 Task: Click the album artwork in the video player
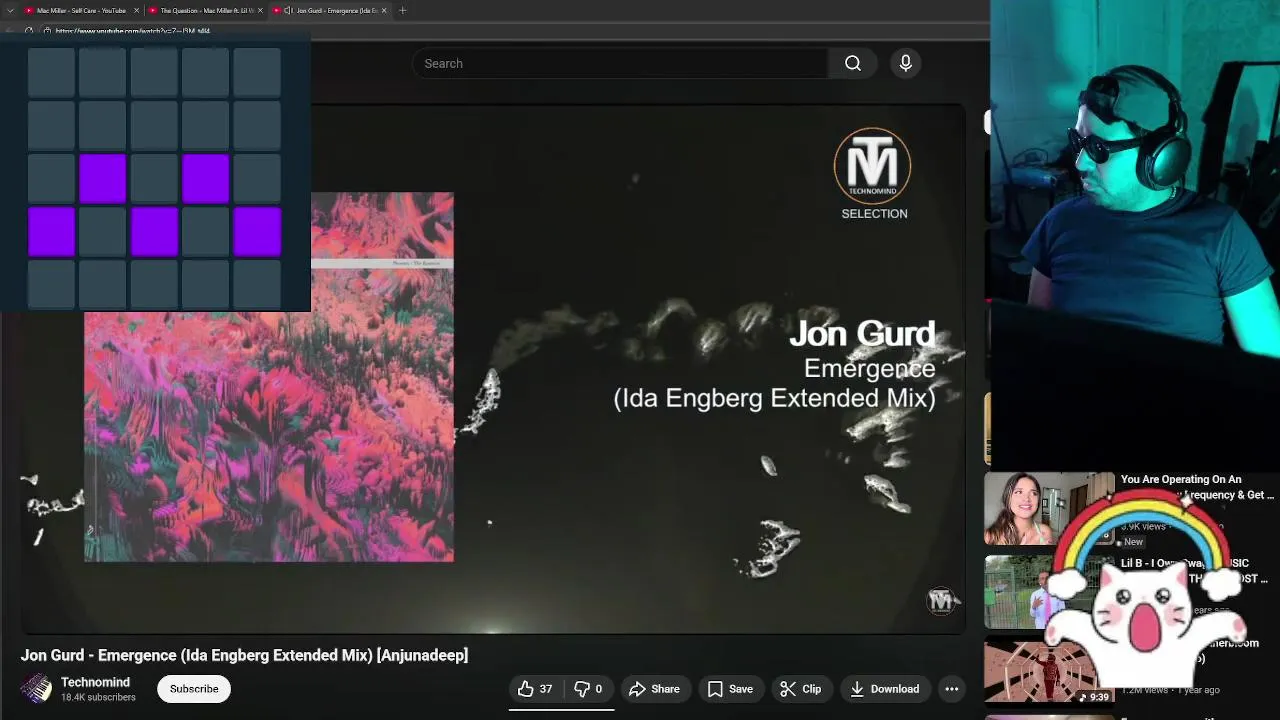[269, 376]
